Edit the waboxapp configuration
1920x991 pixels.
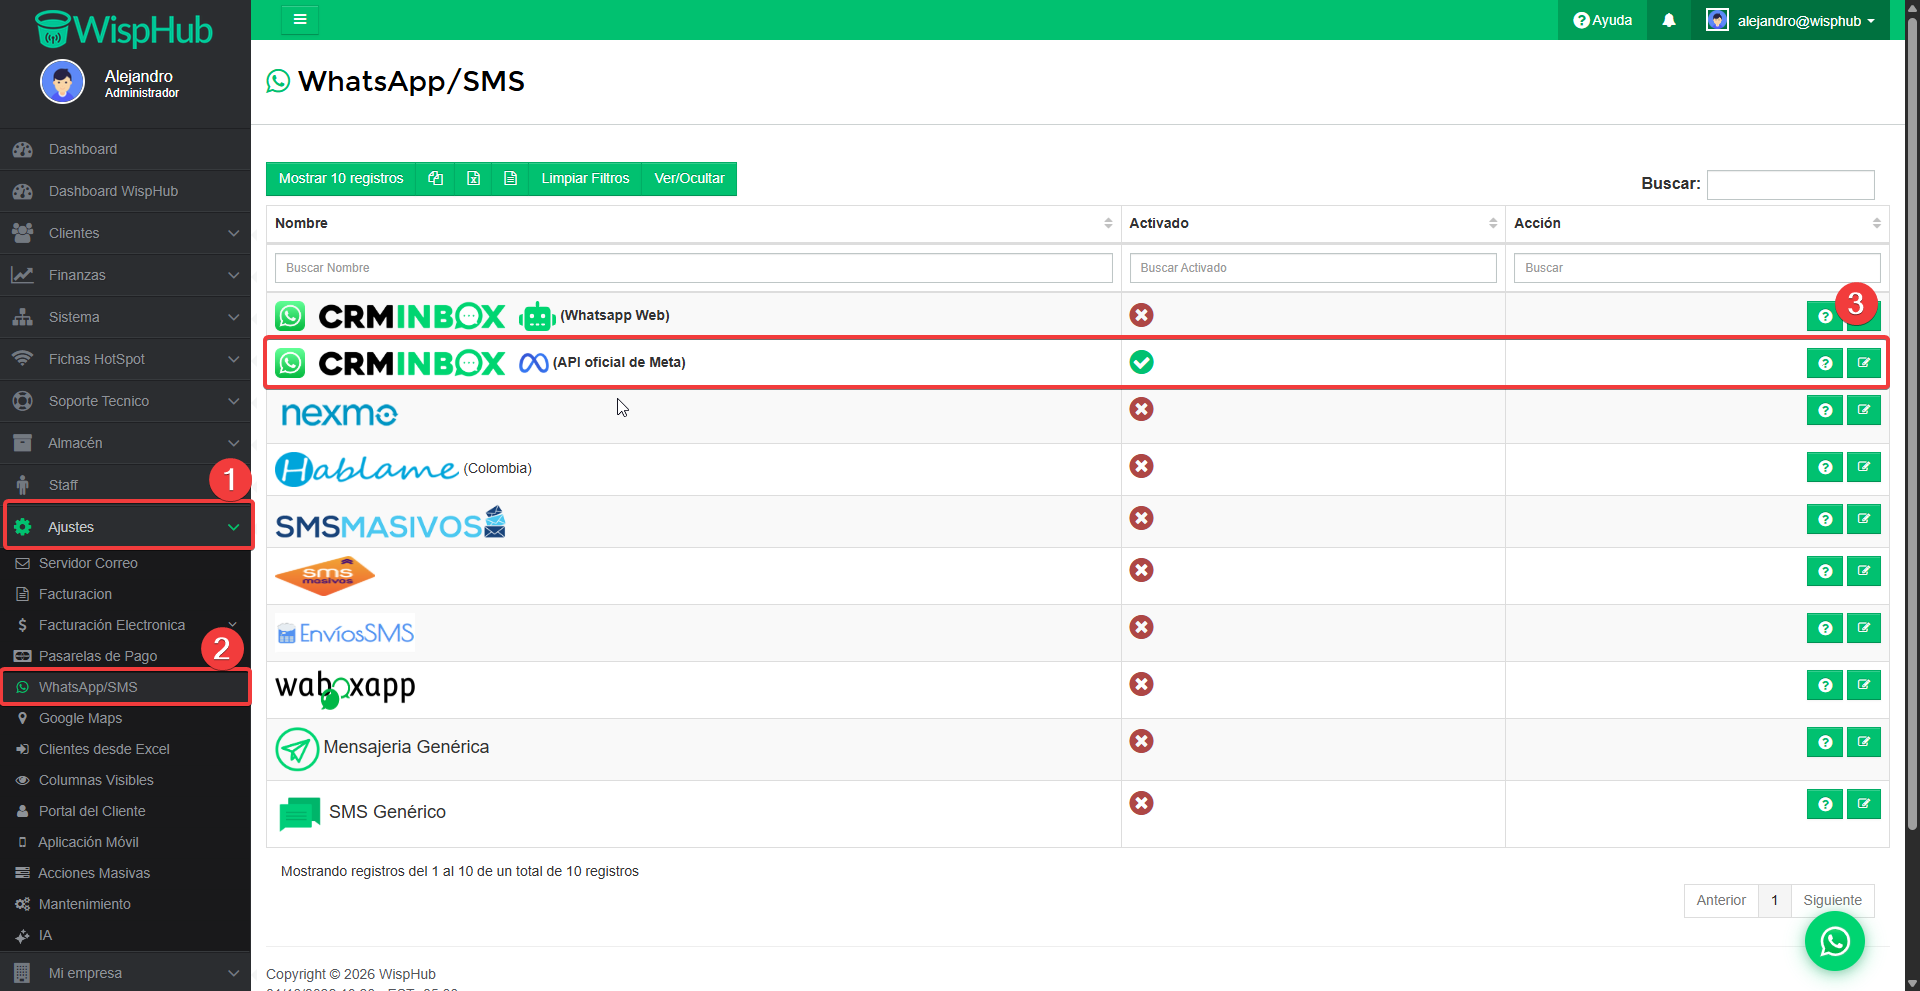(x=1864, y=685)
